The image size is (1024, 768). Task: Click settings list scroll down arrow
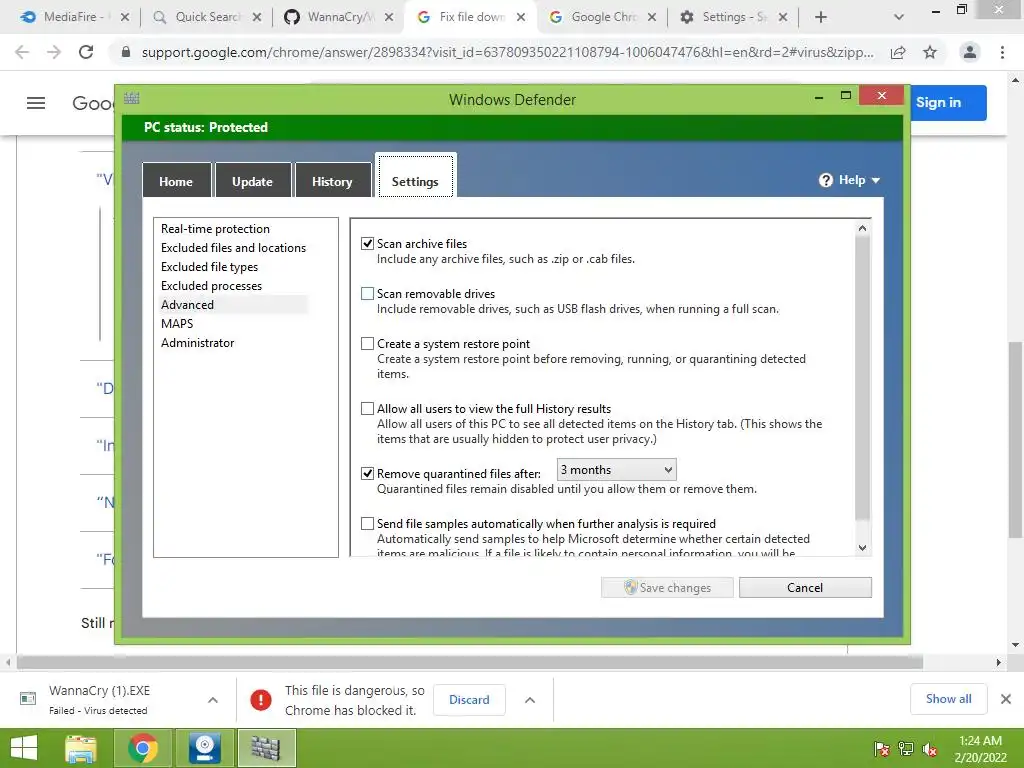point(863,548)
